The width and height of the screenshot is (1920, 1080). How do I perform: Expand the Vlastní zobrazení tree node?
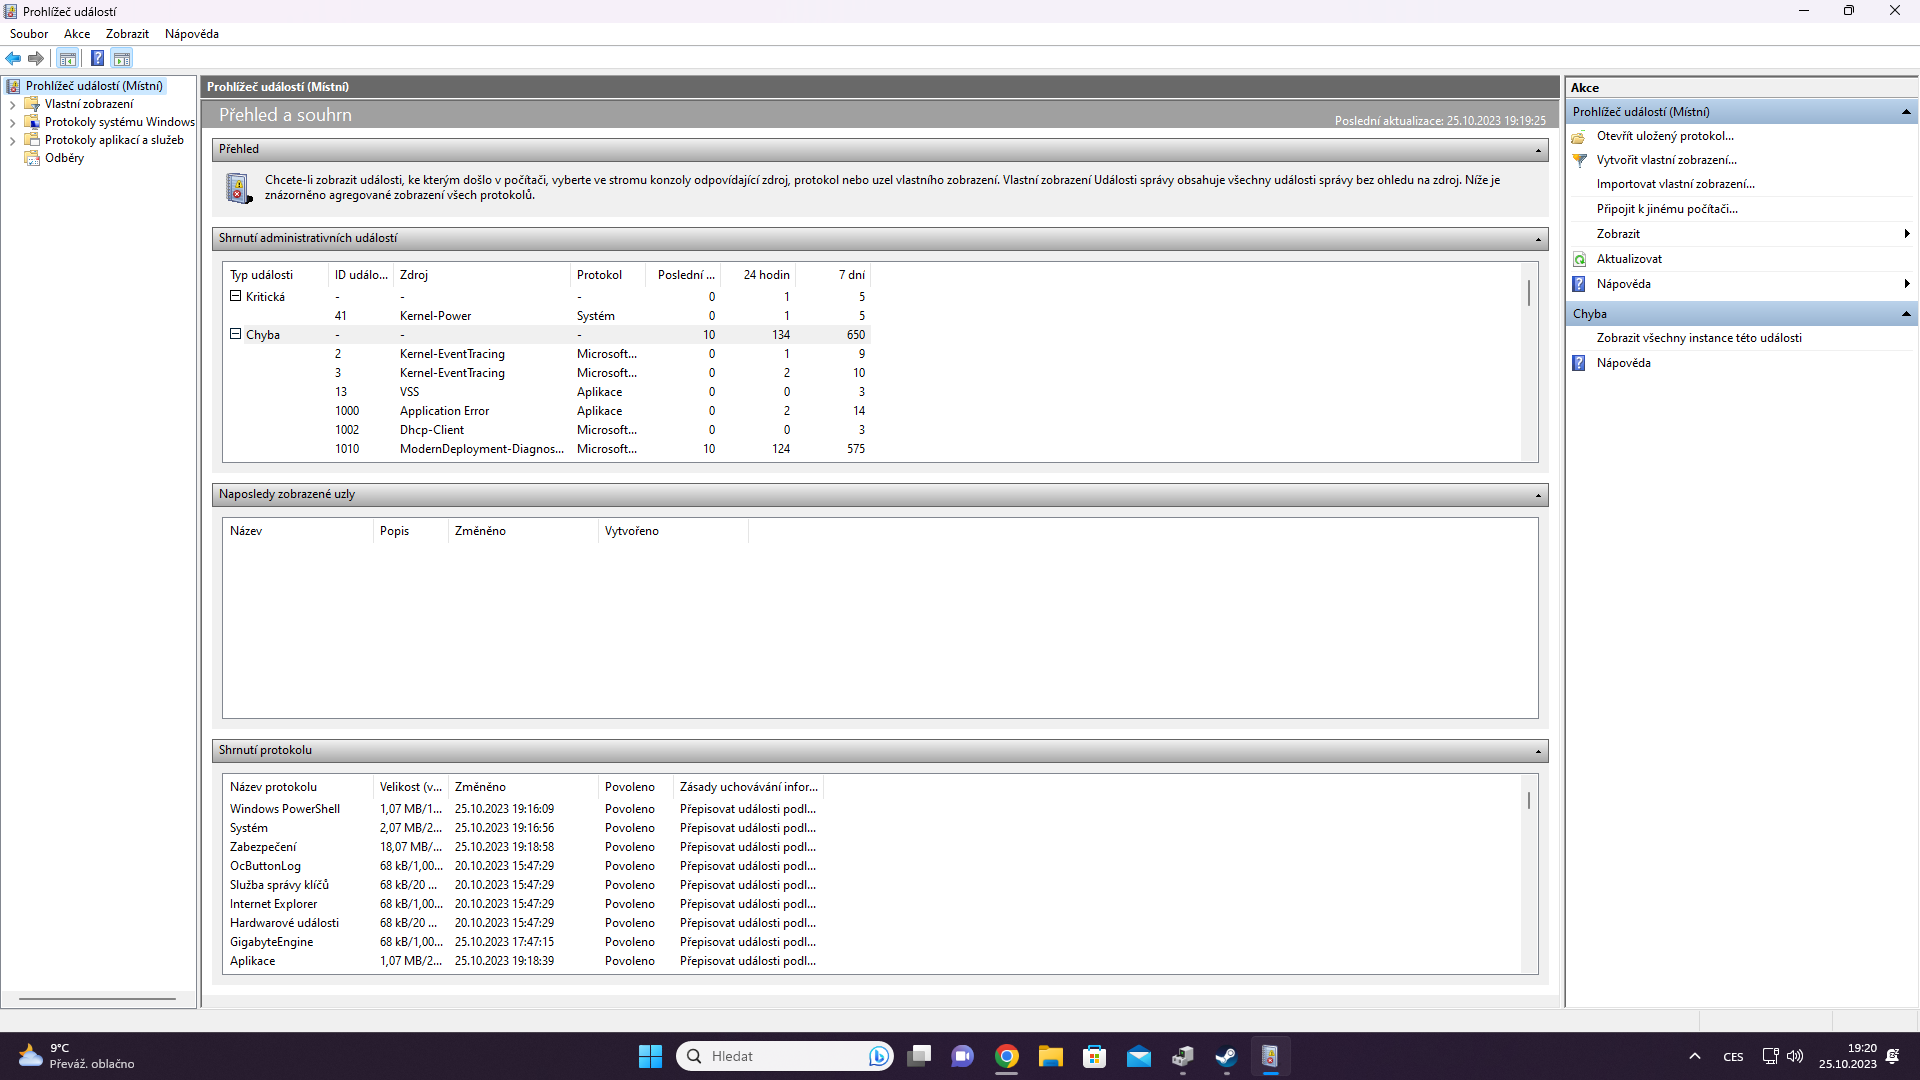[12, 104]
